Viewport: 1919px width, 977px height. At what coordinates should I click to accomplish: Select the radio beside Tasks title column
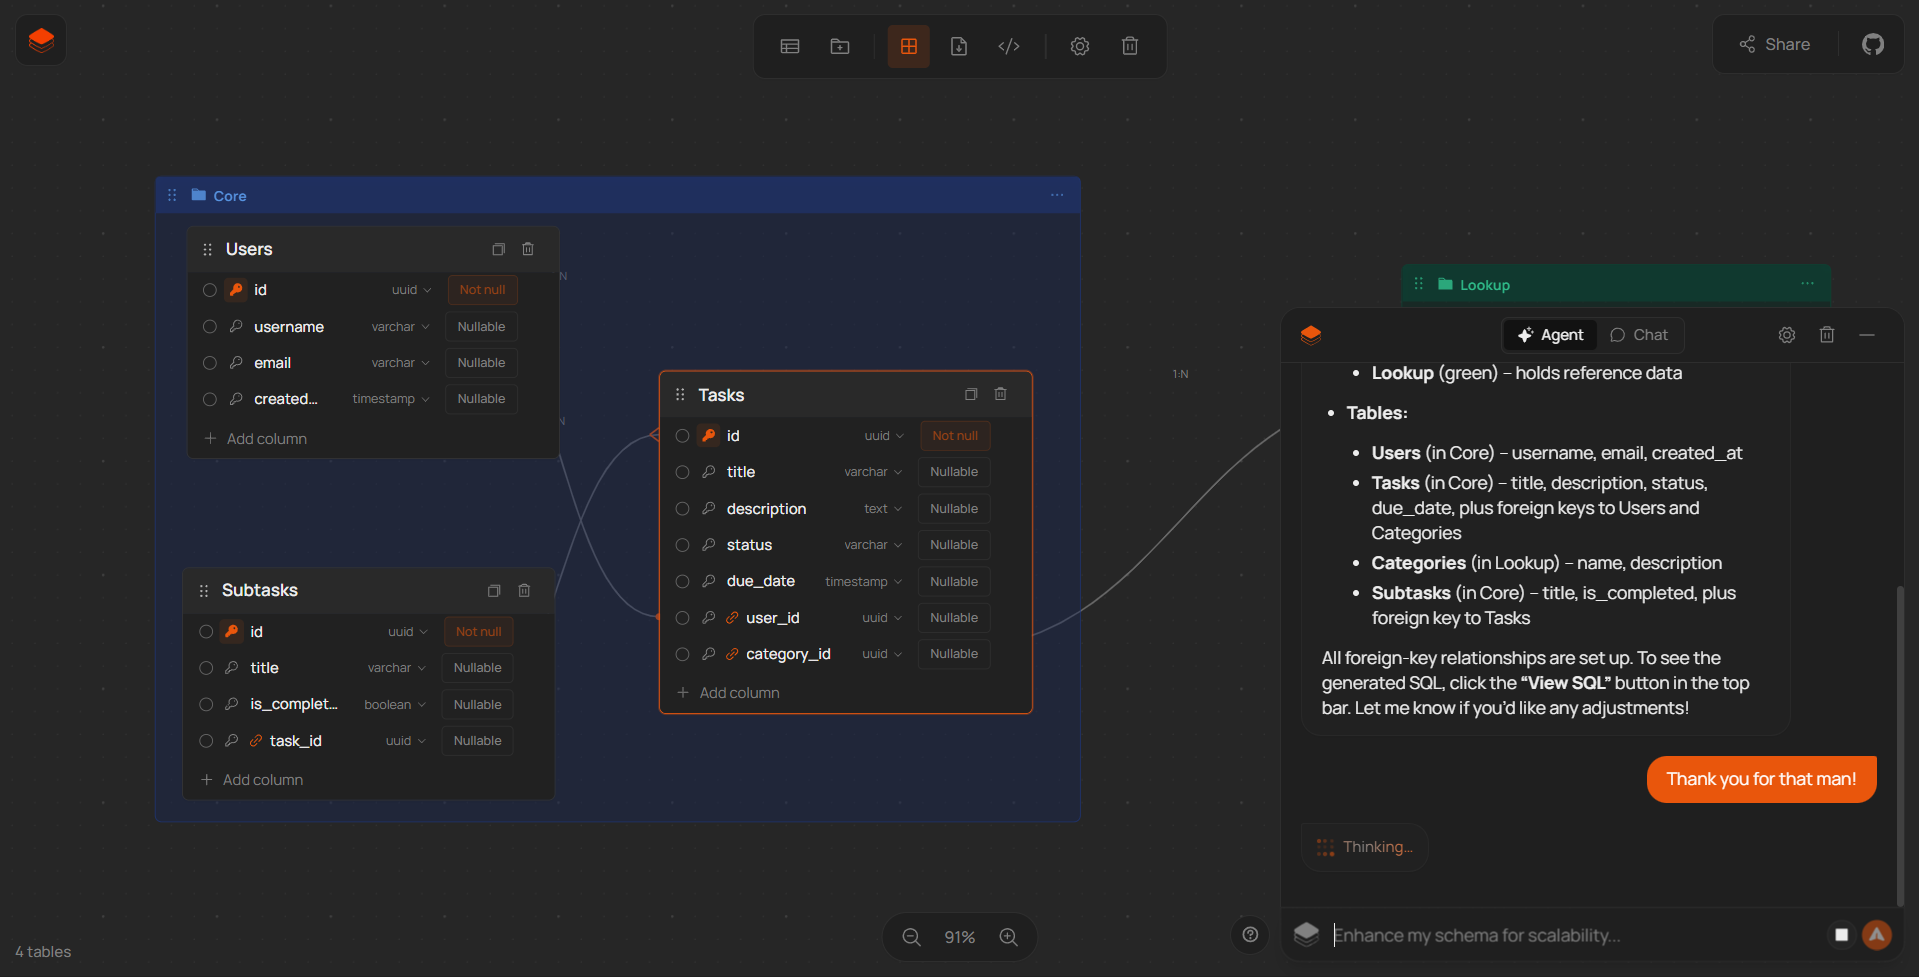[x=683, y=472]
